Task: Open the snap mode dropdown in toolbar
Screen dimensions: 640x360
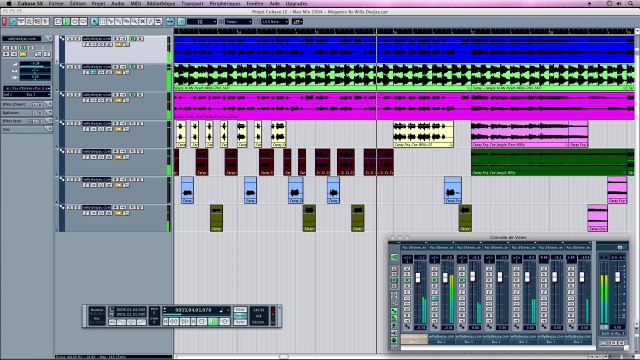Action: coord(202,21)
